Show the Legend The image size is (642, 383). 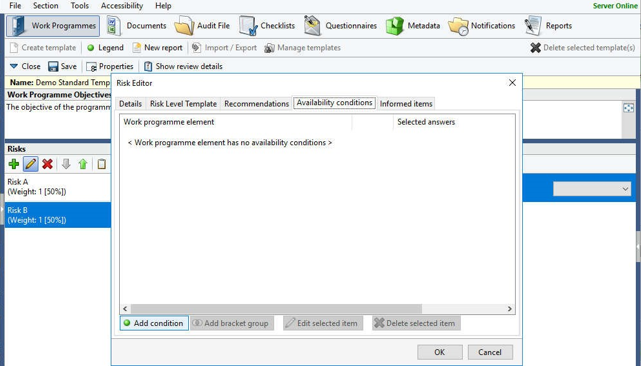point(105,48)
